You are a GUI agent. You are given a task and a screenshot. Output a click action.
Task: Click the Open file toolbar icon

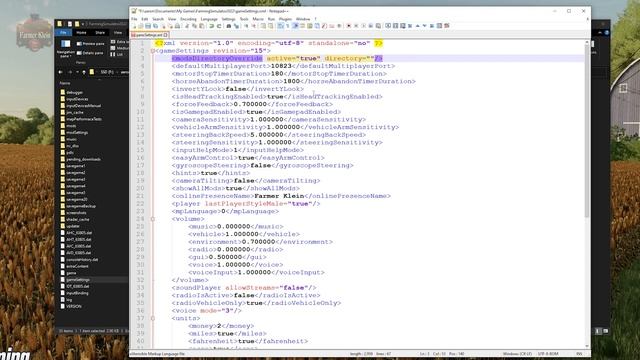(x=141, y=26)
